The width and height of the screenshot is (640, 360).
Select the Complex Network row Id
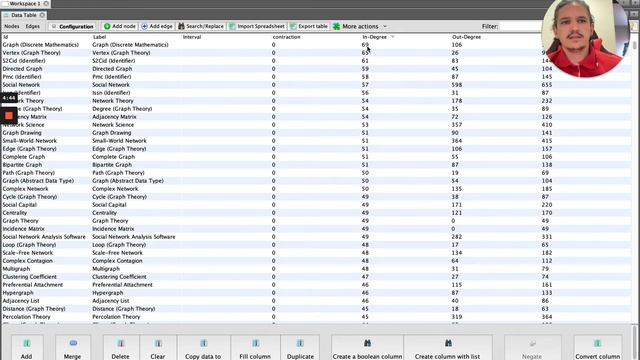pos(25,189)
